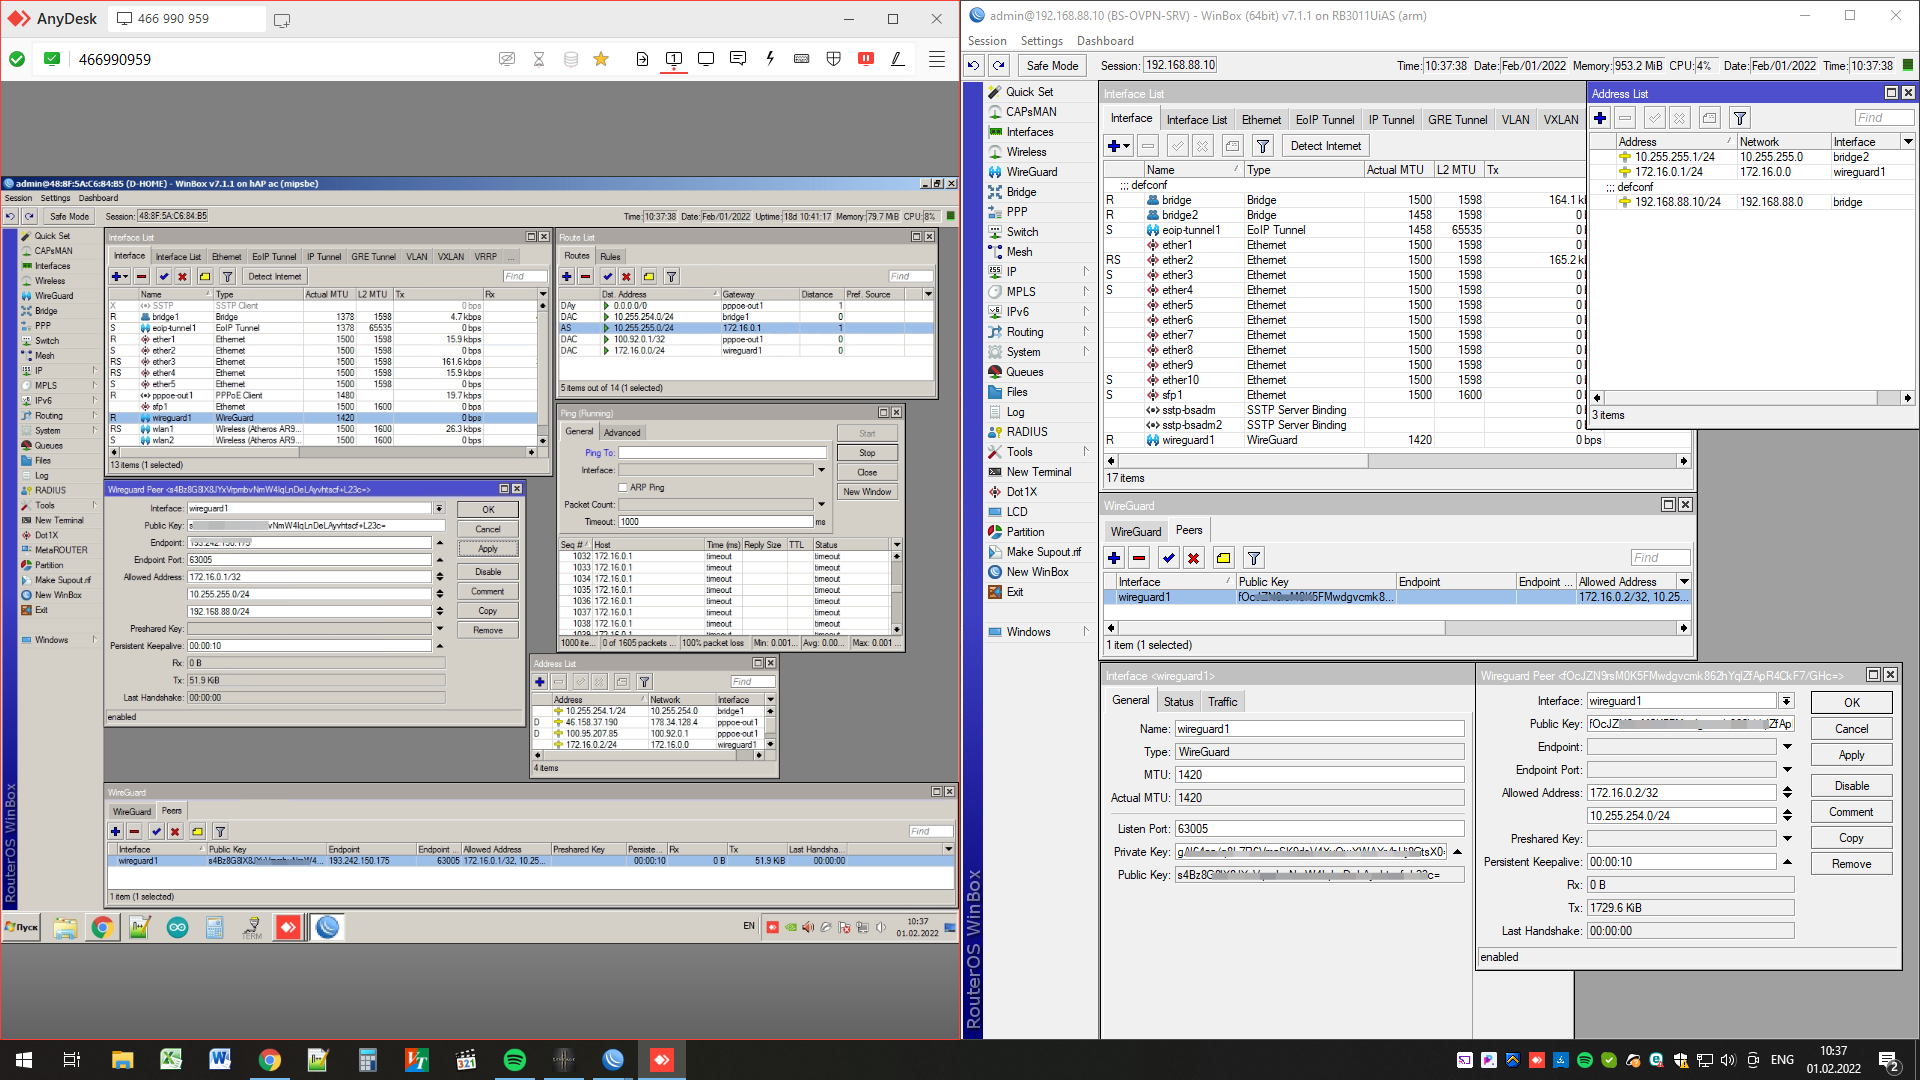This screenshot has height=1080, width=1920.
Task: Open the filter in BS-OVPN-SRV WireGuard Peers
Action: (x=1253, y=558)
